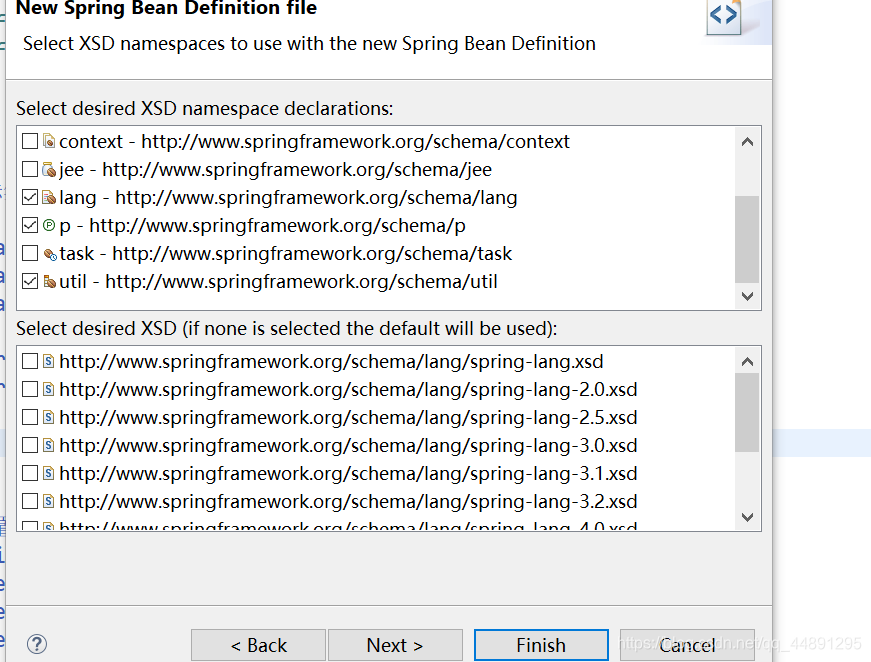
Task: Uncheck the p namespace checkbox
Action: [30, 225]
